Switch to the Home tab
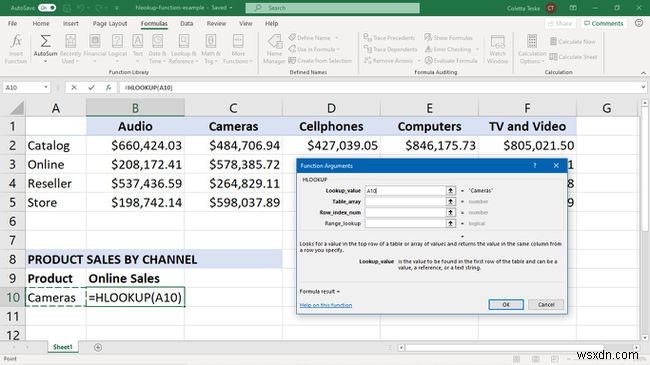 click(x=41, y=23)
